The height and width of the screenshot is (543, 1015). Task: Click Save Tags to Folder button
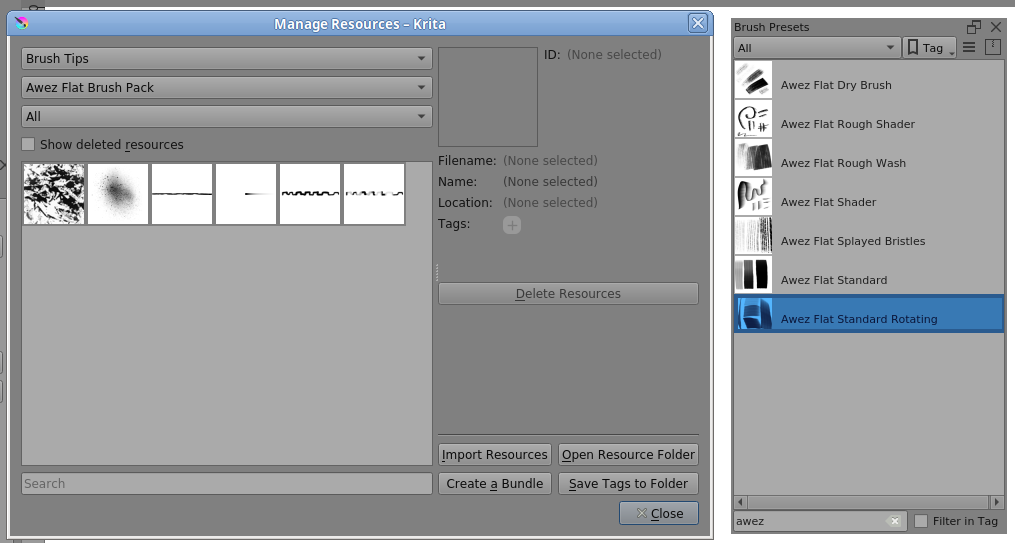coord(629,483)
